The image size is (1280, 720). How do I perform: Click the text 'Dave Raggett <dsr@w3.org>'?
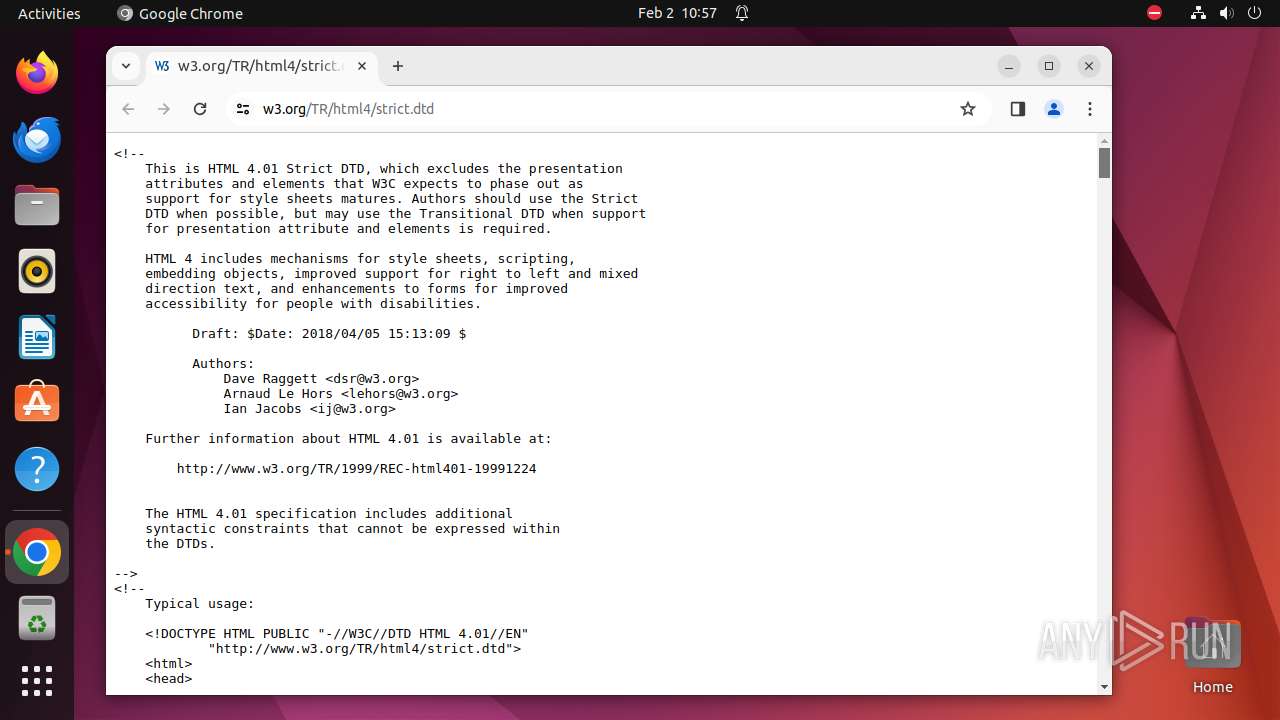(x=321, y=379)
